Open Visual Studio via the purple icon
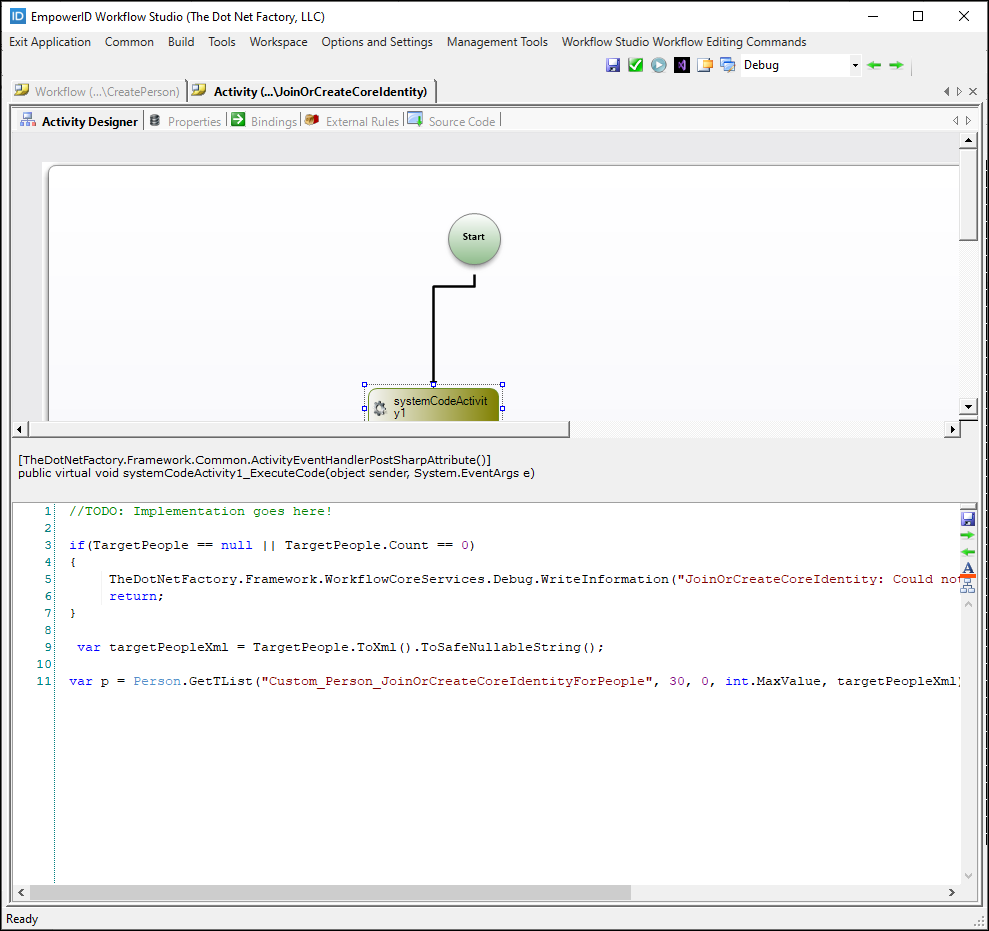 point(681,65)
